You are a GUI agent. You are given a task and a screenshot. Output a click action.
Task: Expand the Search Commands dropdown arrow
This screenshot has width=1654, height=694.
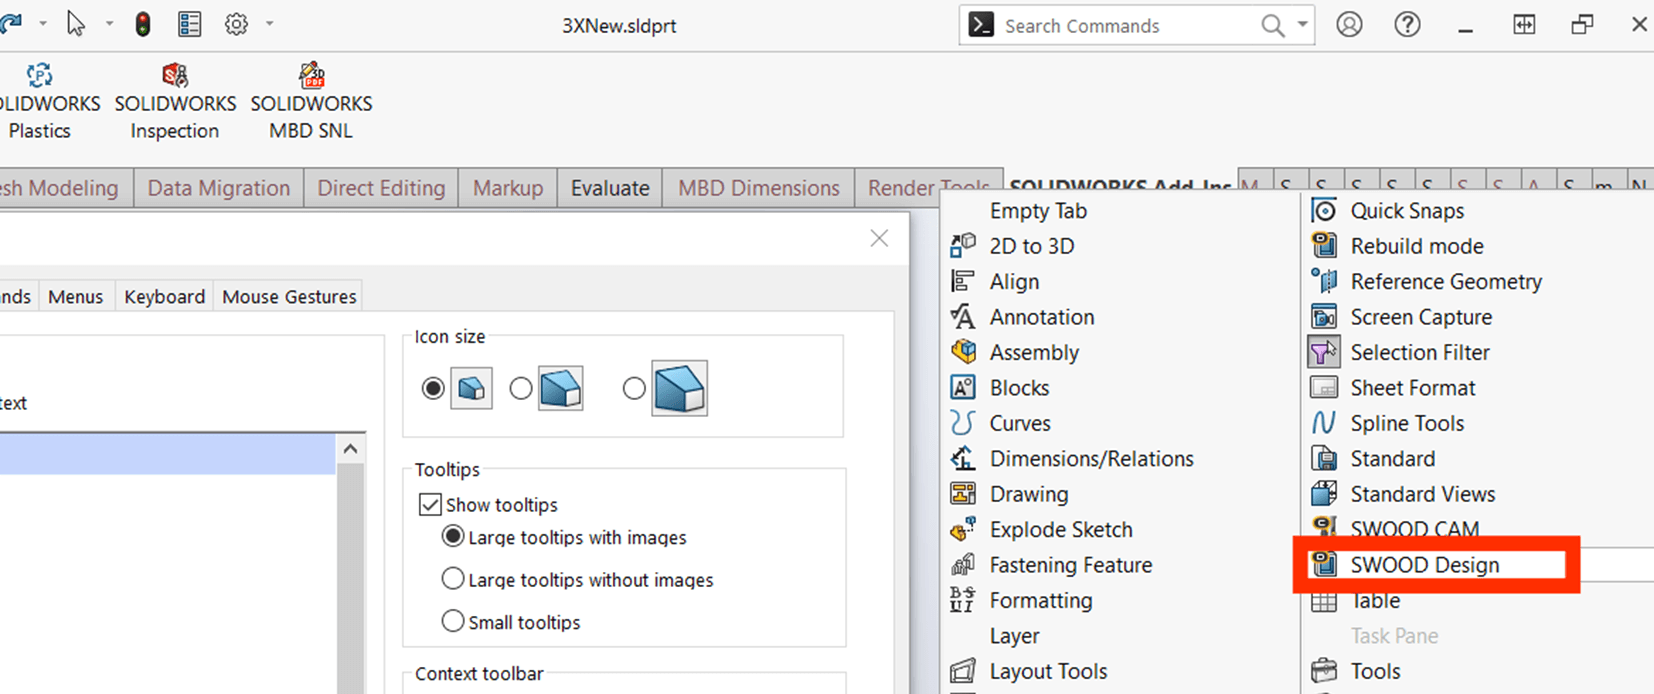pyautogui.click(x=1302, y=25)
